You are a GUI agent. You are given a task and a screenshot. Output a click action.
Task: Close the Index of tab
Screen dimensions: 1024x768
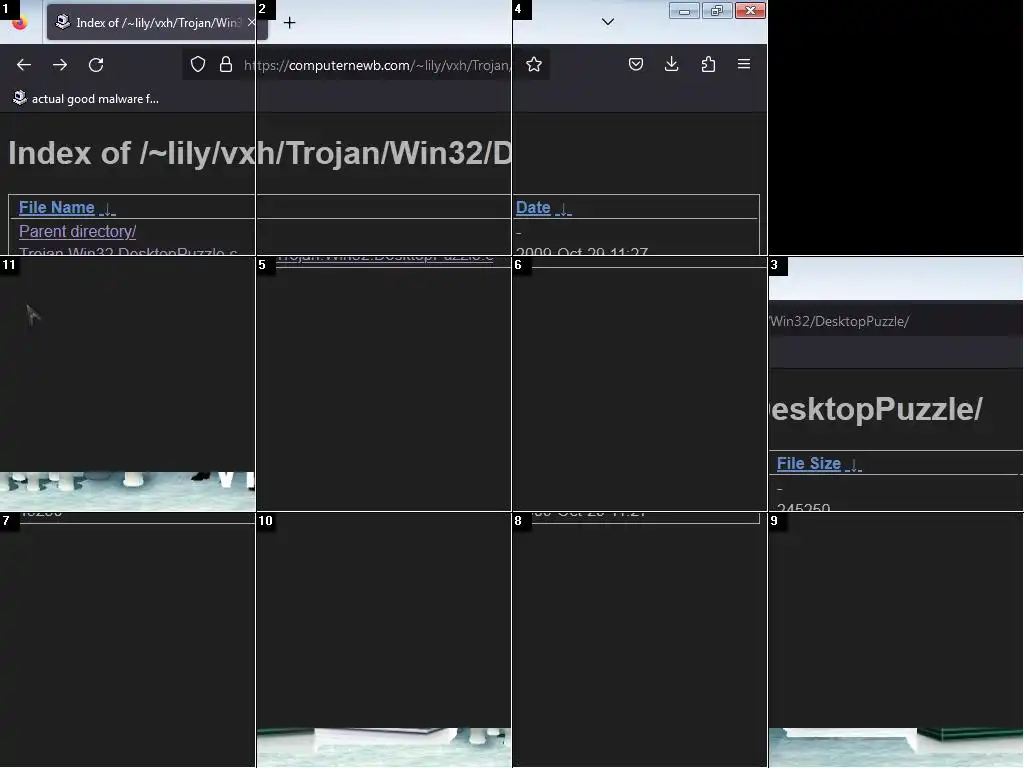pos(251,22)
